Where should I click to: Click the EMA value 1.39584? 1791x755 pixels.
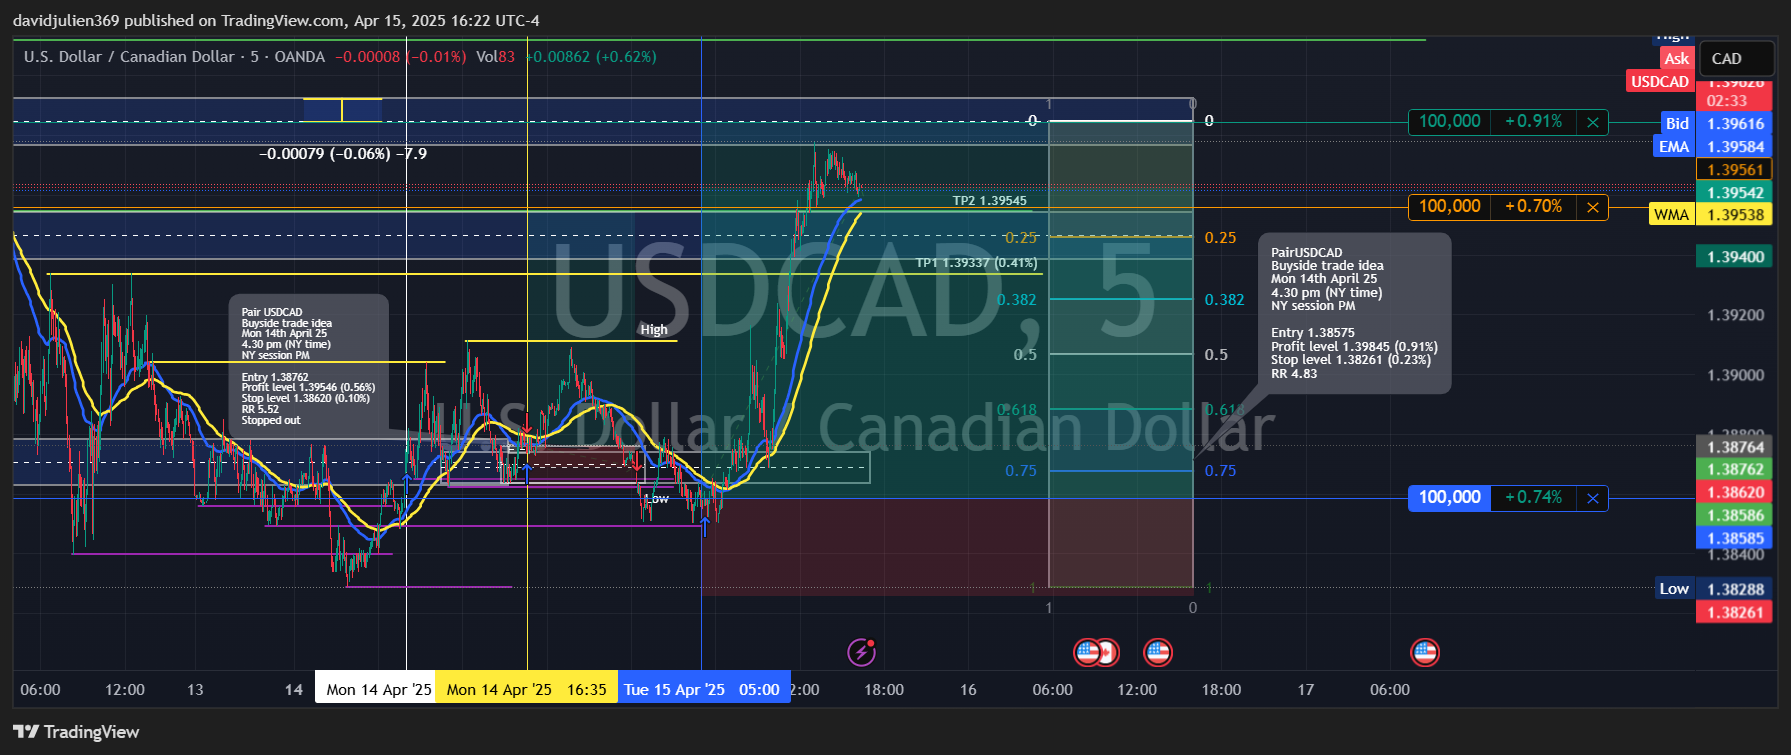(1734, 147)
